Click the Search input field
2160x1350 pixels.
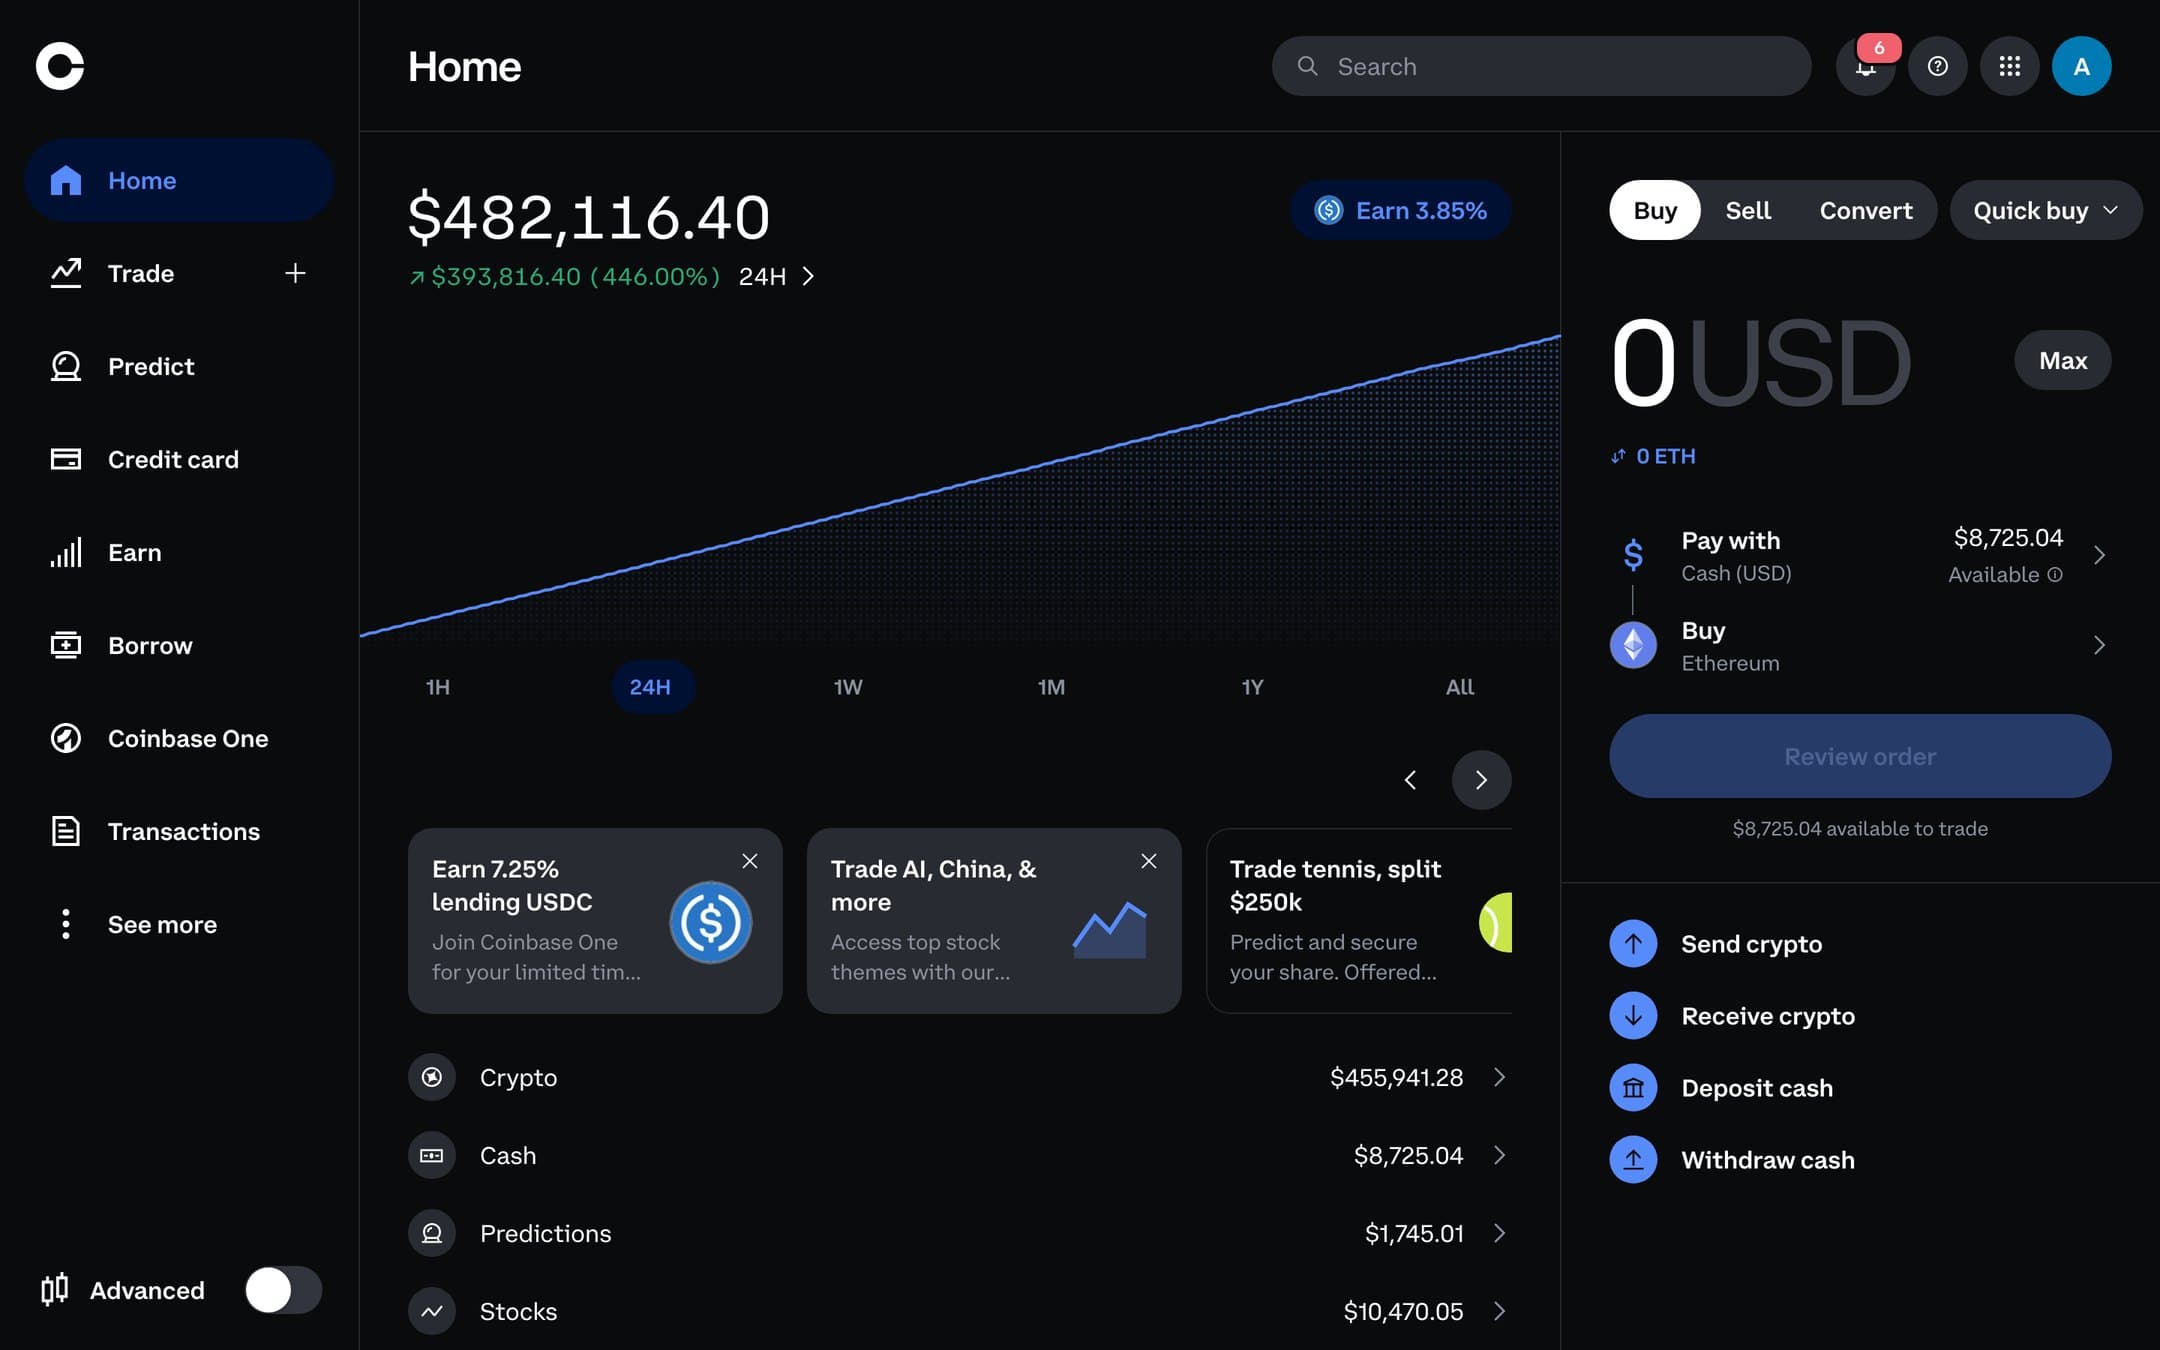coord(1541,66)
